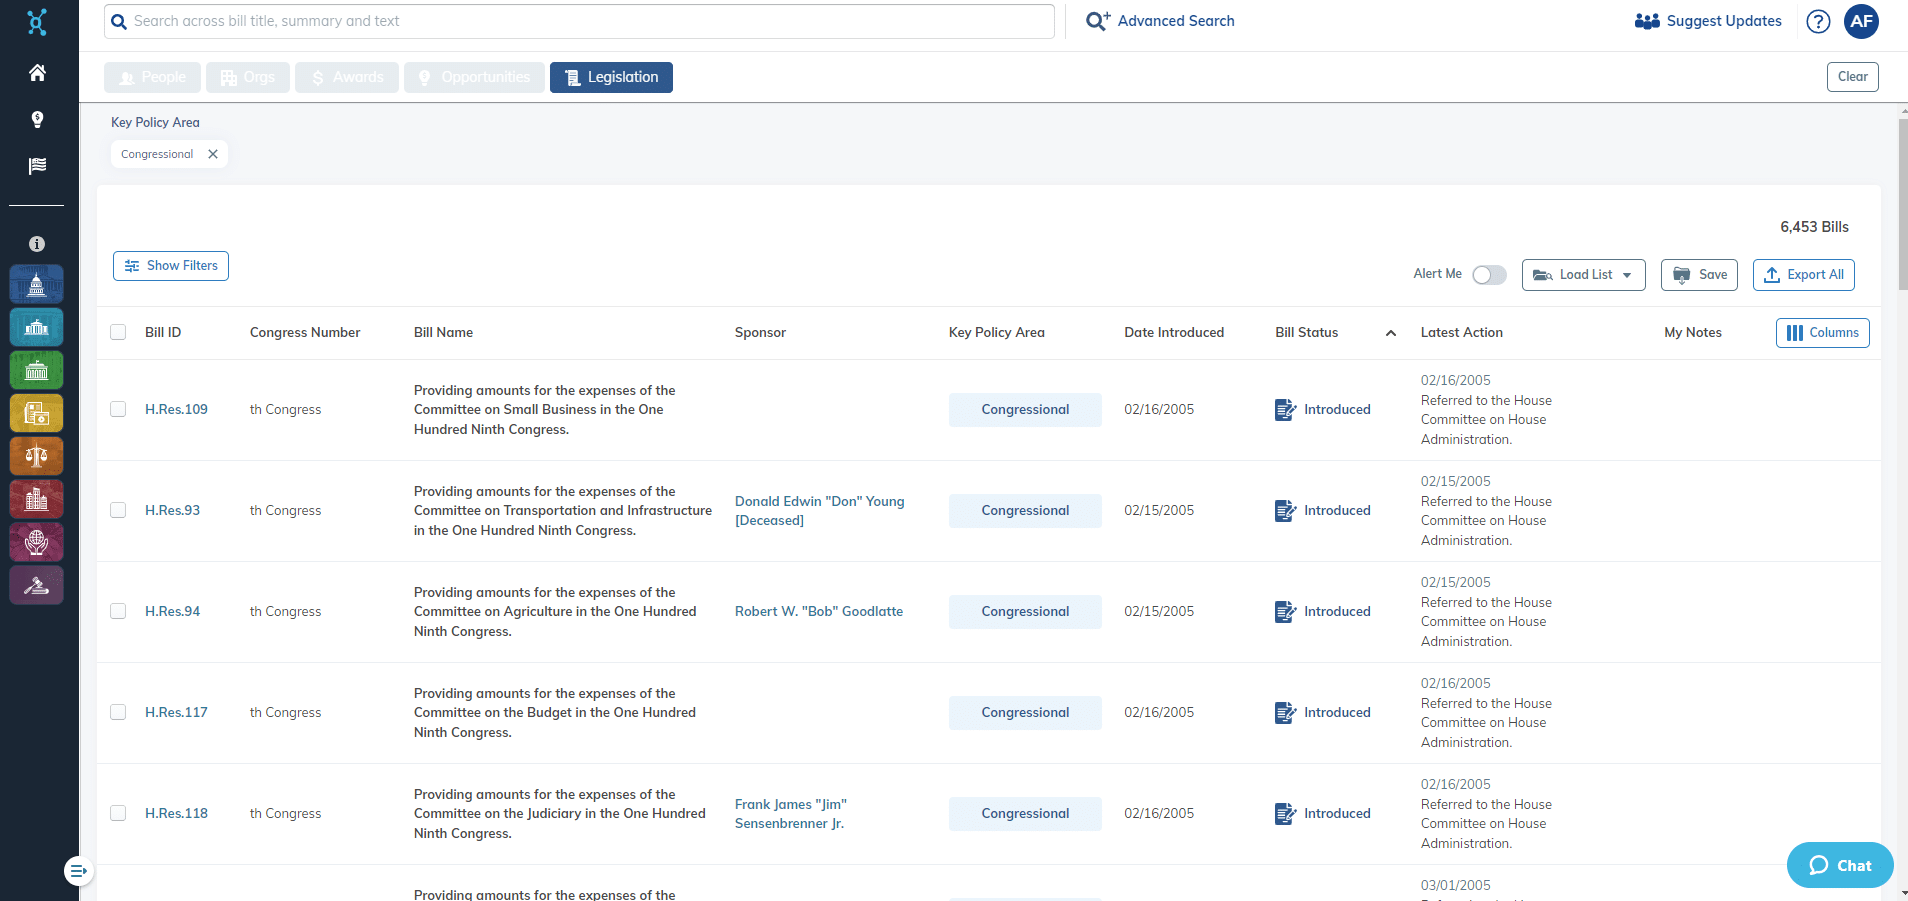
Task: Open the blue Capitol dome module tile
Action: click(37, 285)
